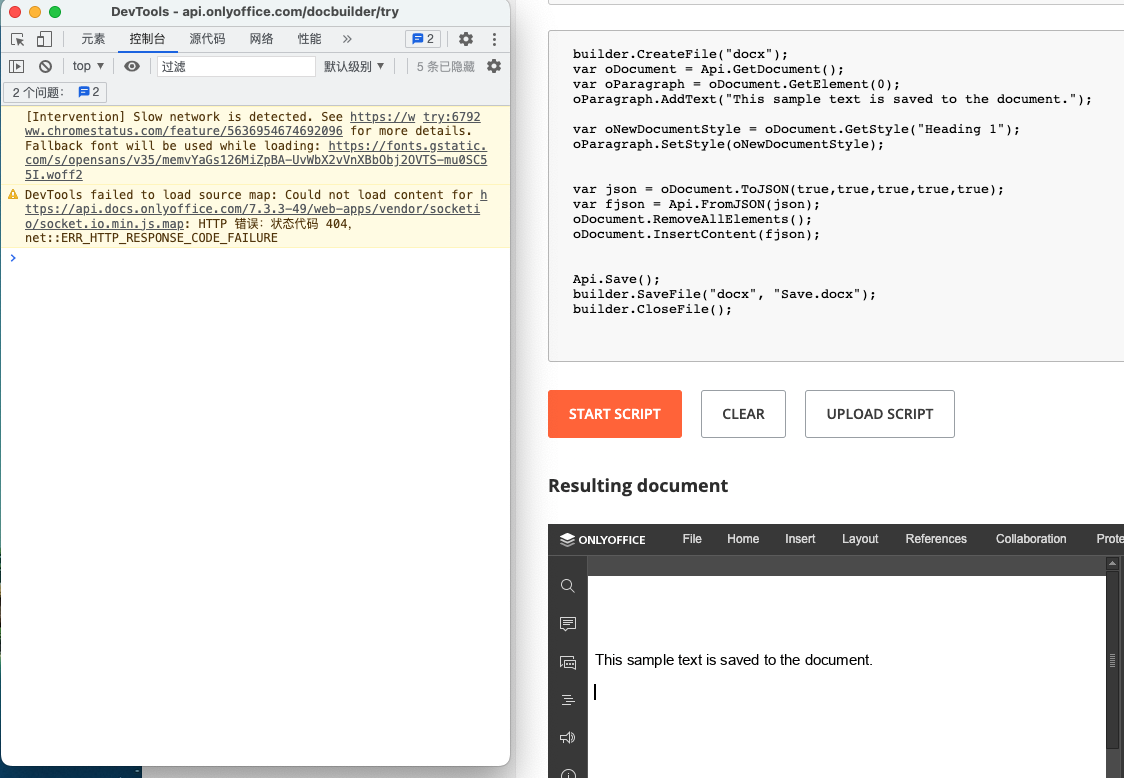The image size is (1124, 778).
Task: Click the megaphone feedback icon in the sidebar
Action: (568, 738)
